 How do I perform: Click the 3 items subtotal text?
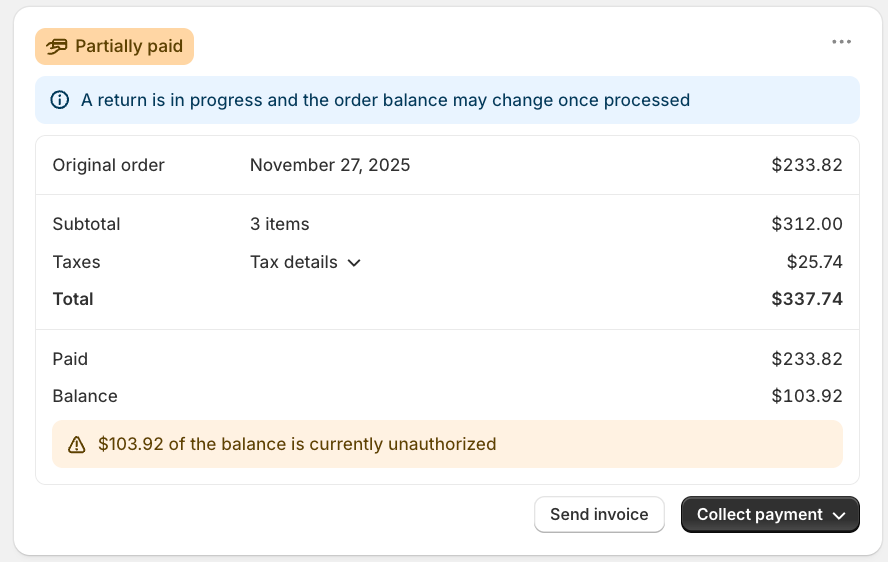[279, 224]
